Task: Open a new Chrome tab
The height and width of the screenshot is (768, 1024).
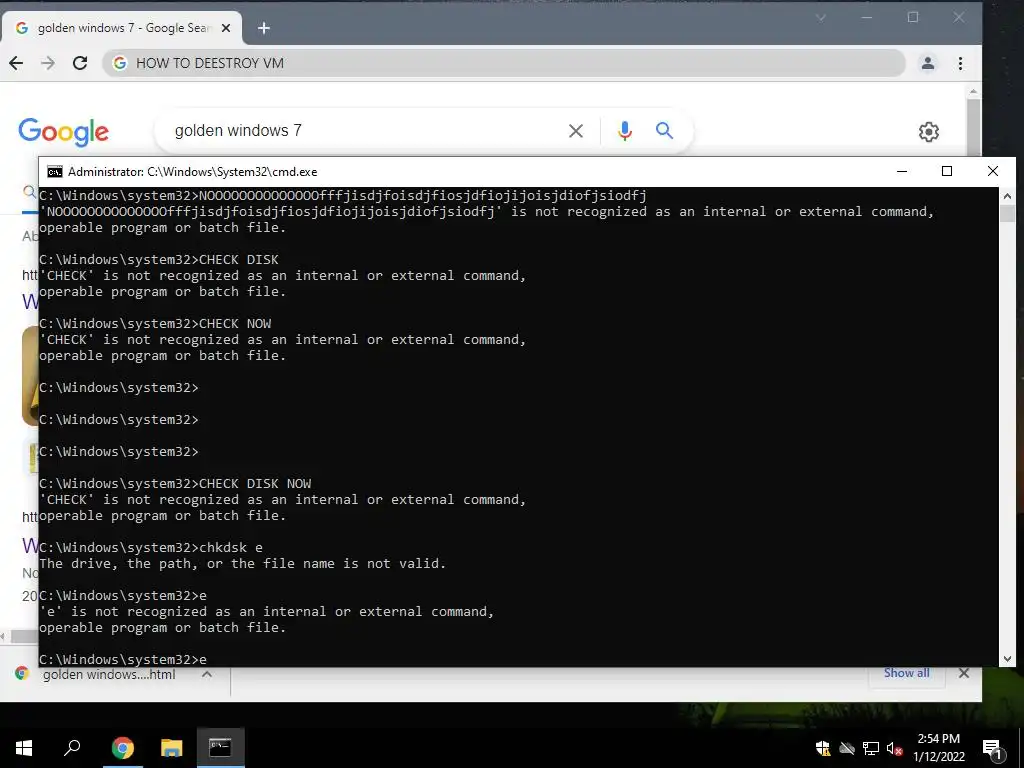Action: 264,28
